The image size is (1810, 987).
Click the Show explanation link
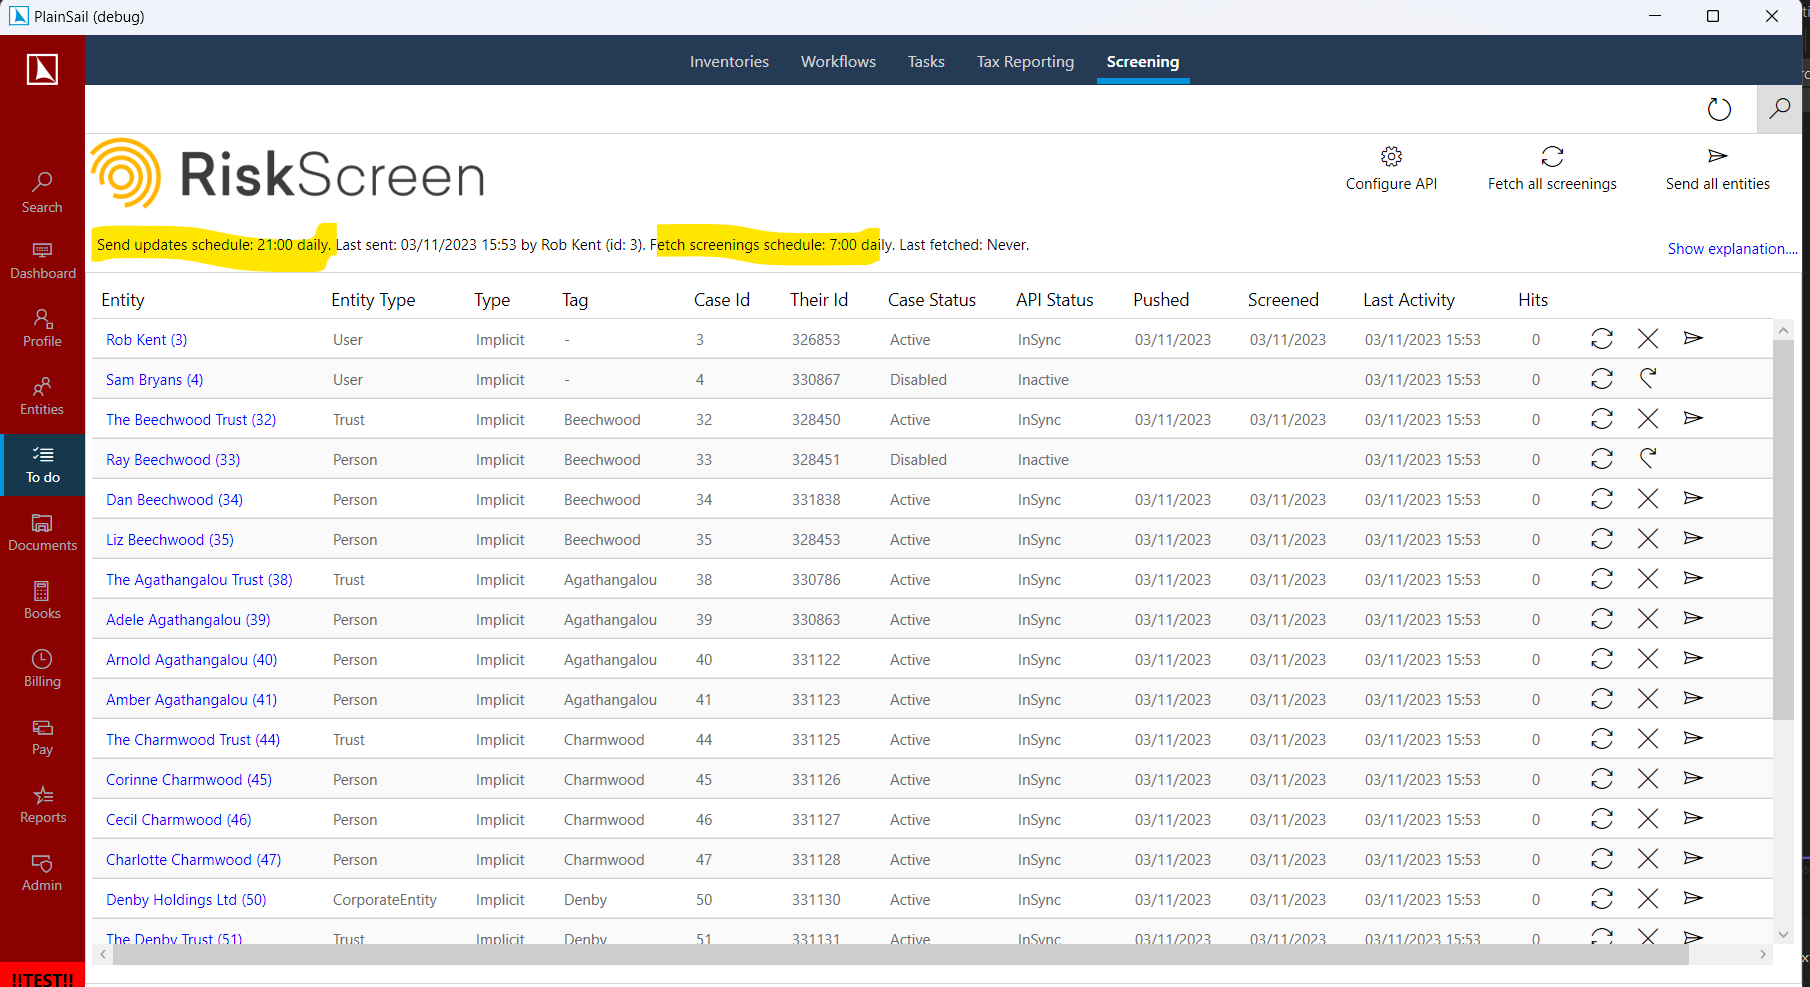tap(1732, 249)
